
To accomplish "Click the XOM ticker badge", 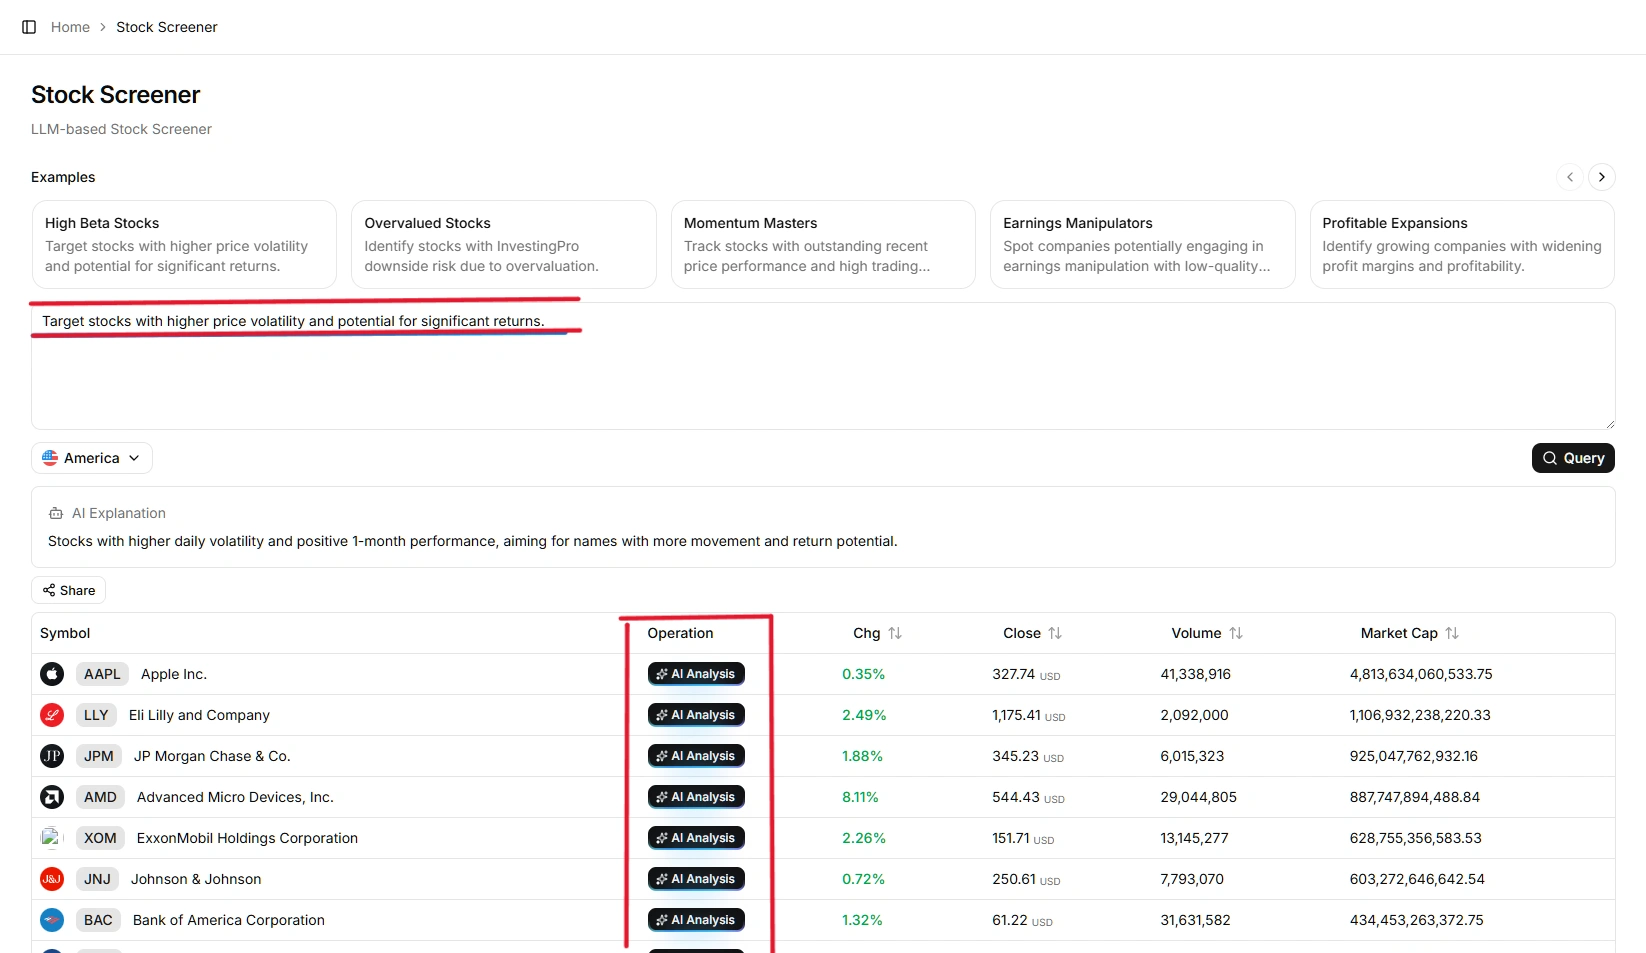I will 100,838.
